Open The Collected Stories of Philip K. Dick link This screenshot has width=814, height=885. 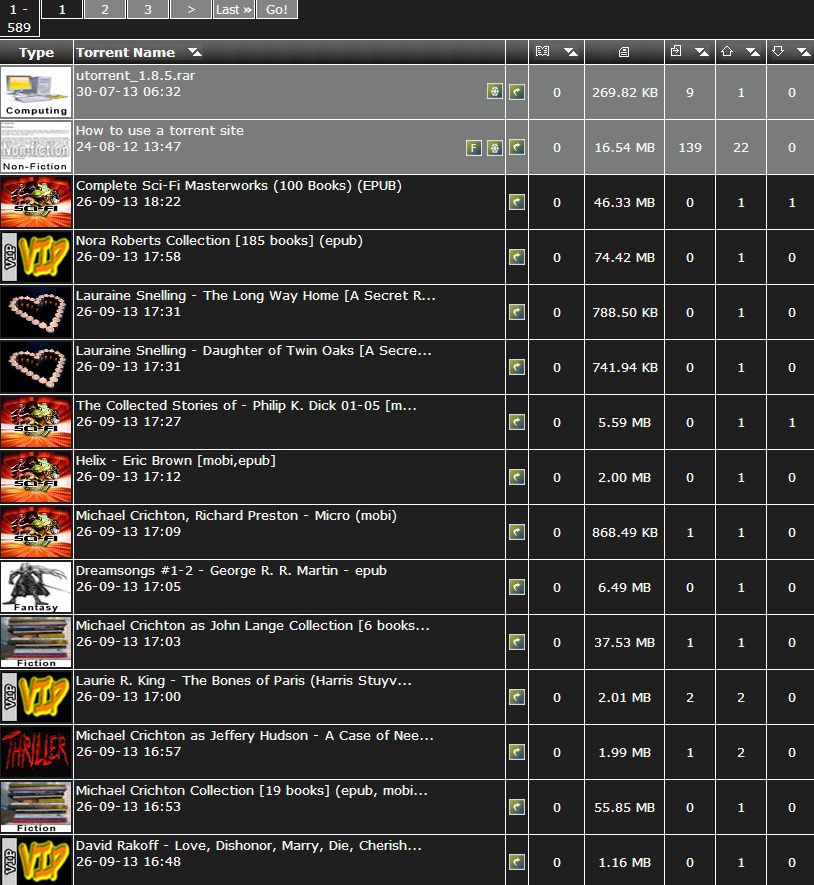point(246,406)
